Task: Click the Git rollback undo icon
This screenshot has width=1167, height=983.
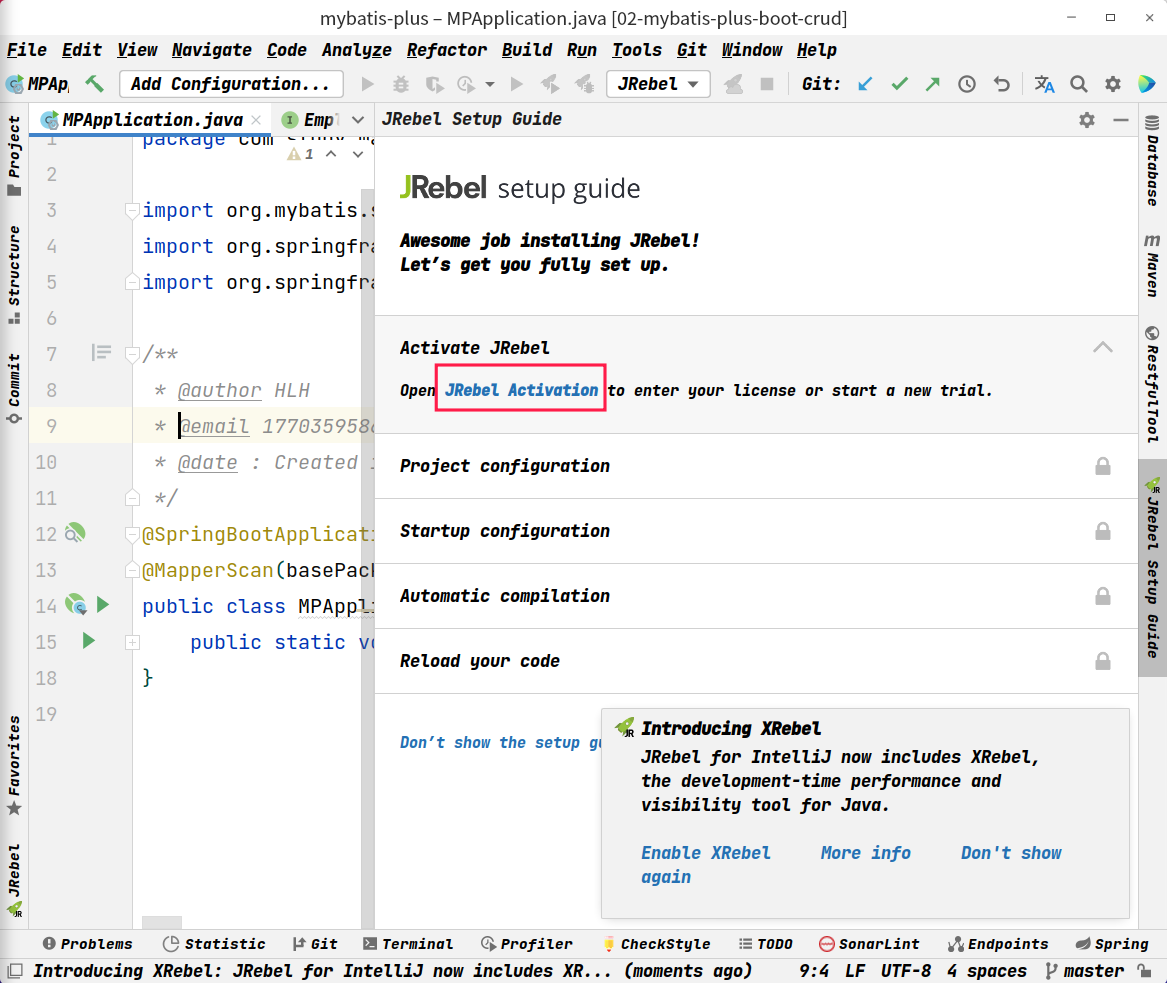Action: tap(1002, 84)
